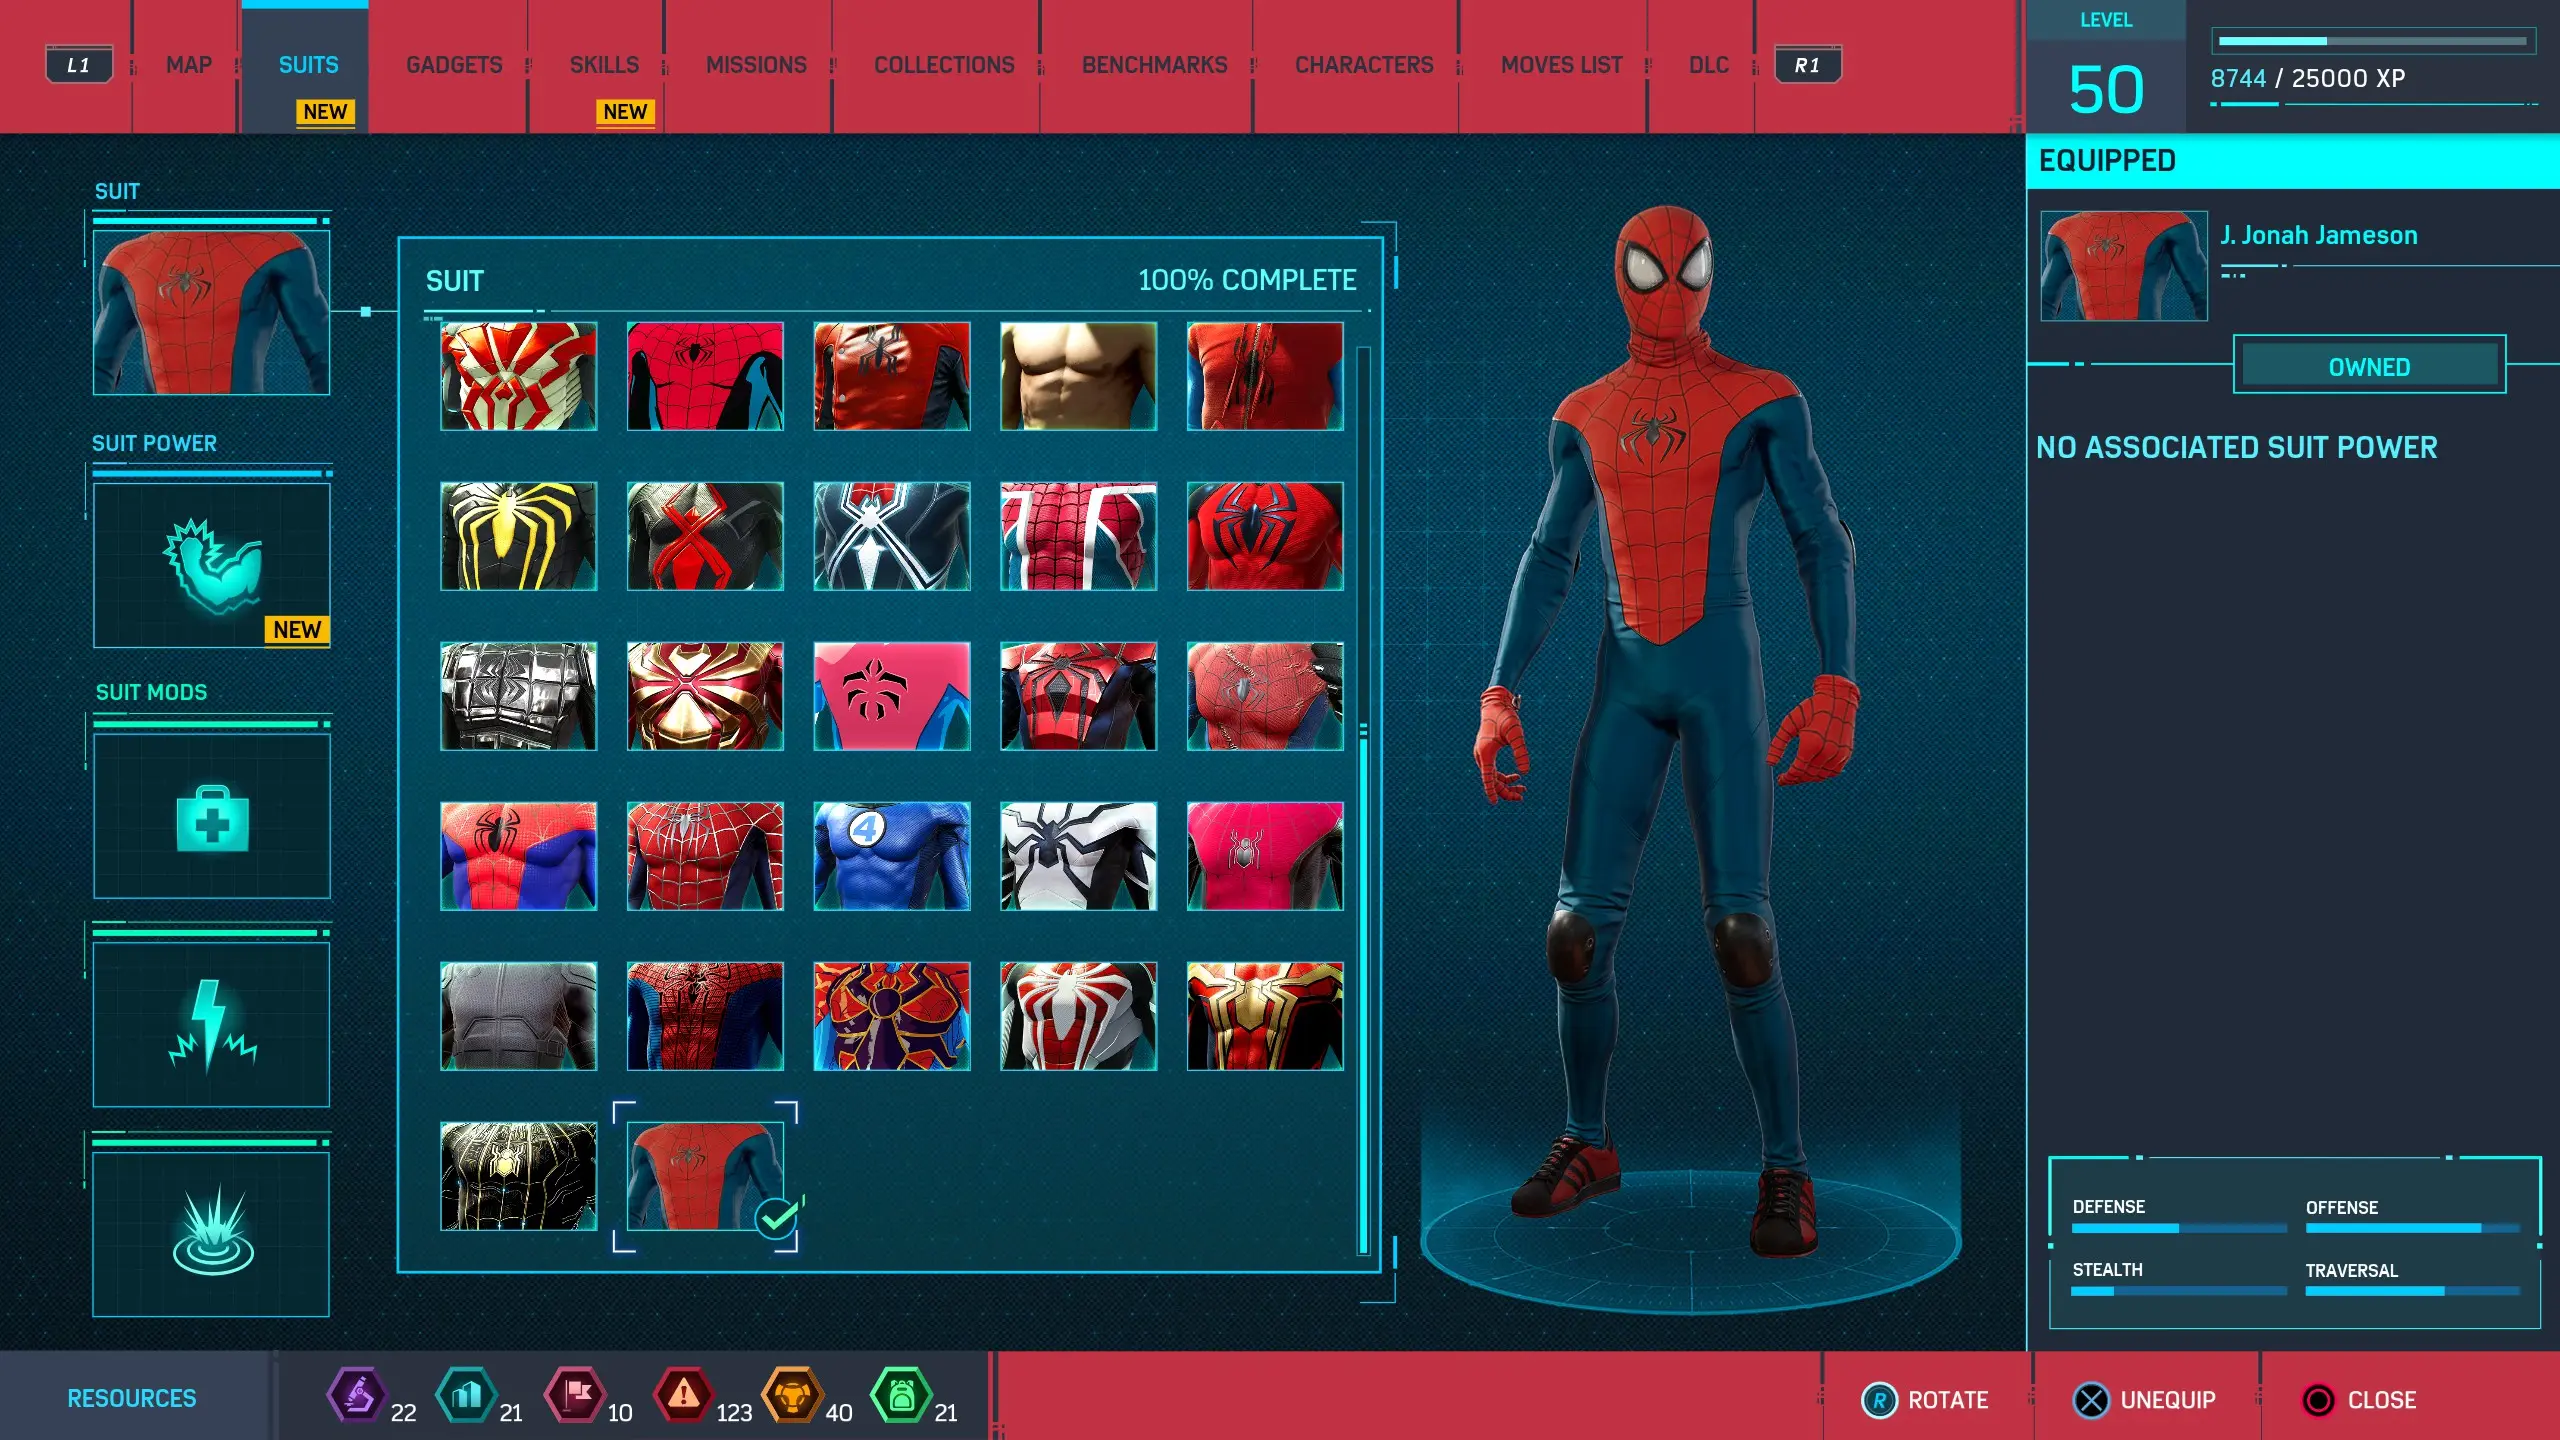Click the DEFENSE stat bar
Image resolution: width=2560 pixels, height=1440 pixels.
(2178, 1228)
